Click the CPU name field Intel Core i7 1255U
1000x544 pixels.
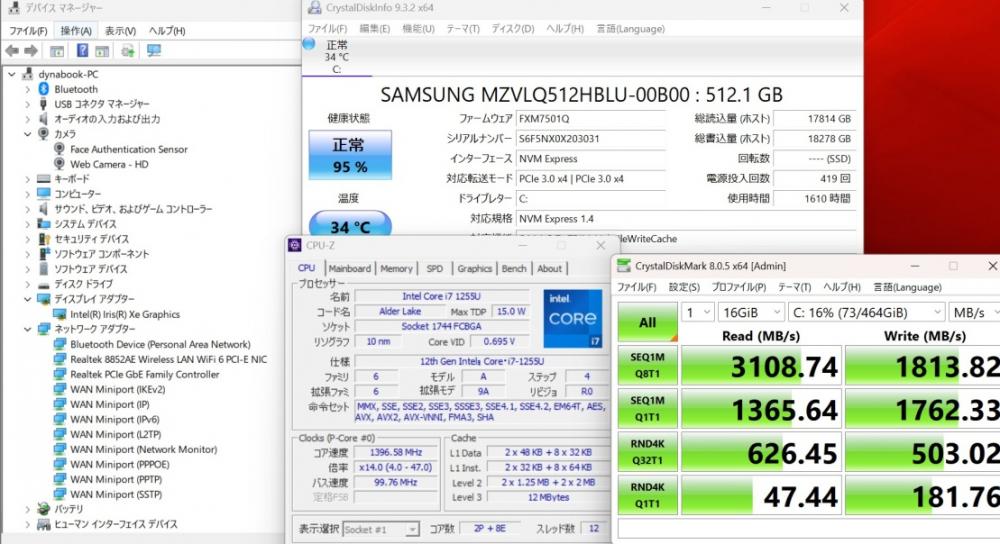tap(441, 297)
